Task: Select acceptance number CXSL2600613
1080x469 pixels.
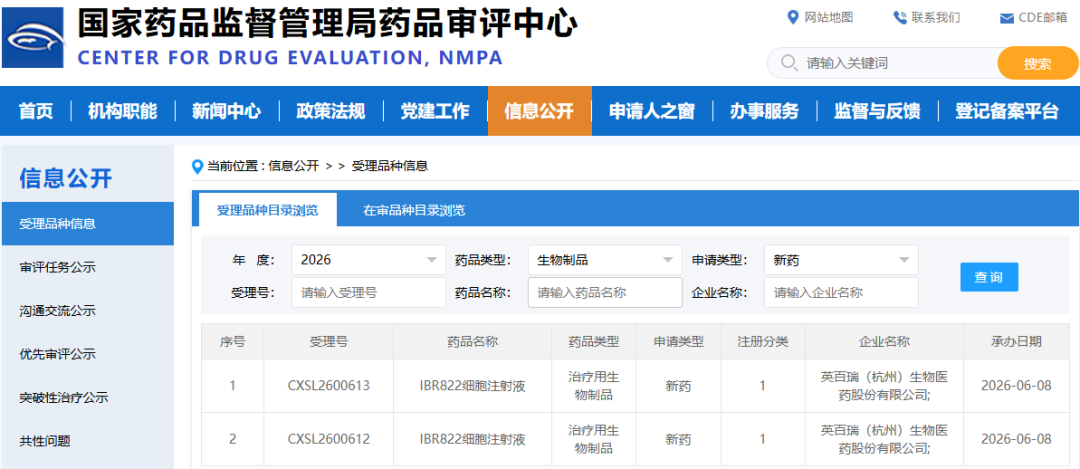Action: point(329,386)
